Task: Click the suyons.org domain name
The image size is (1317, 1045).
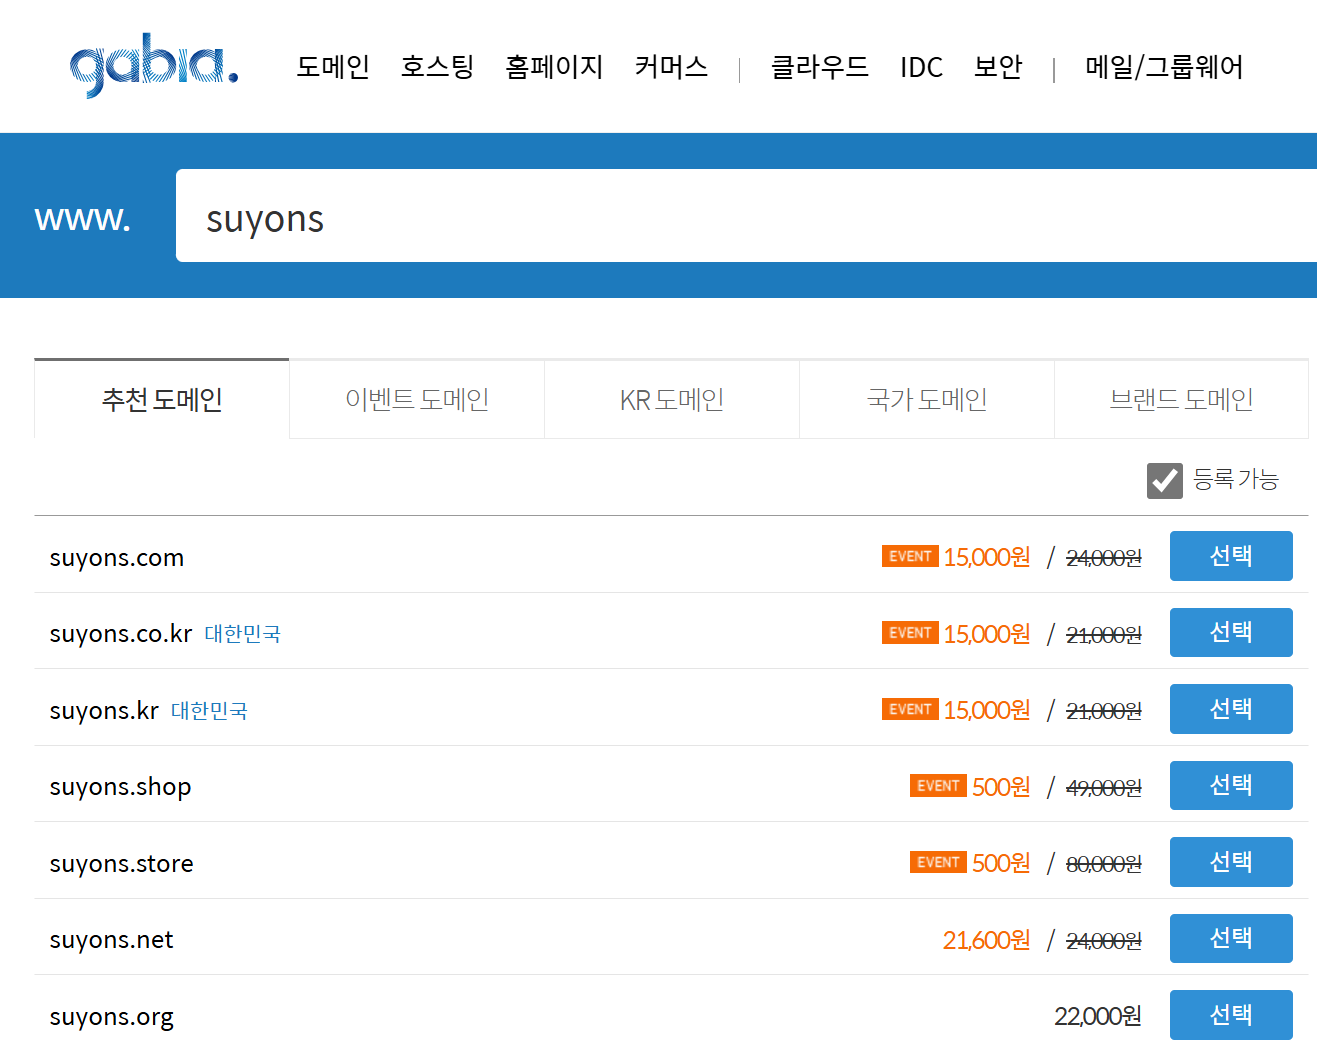Action: click(111, 1017)
